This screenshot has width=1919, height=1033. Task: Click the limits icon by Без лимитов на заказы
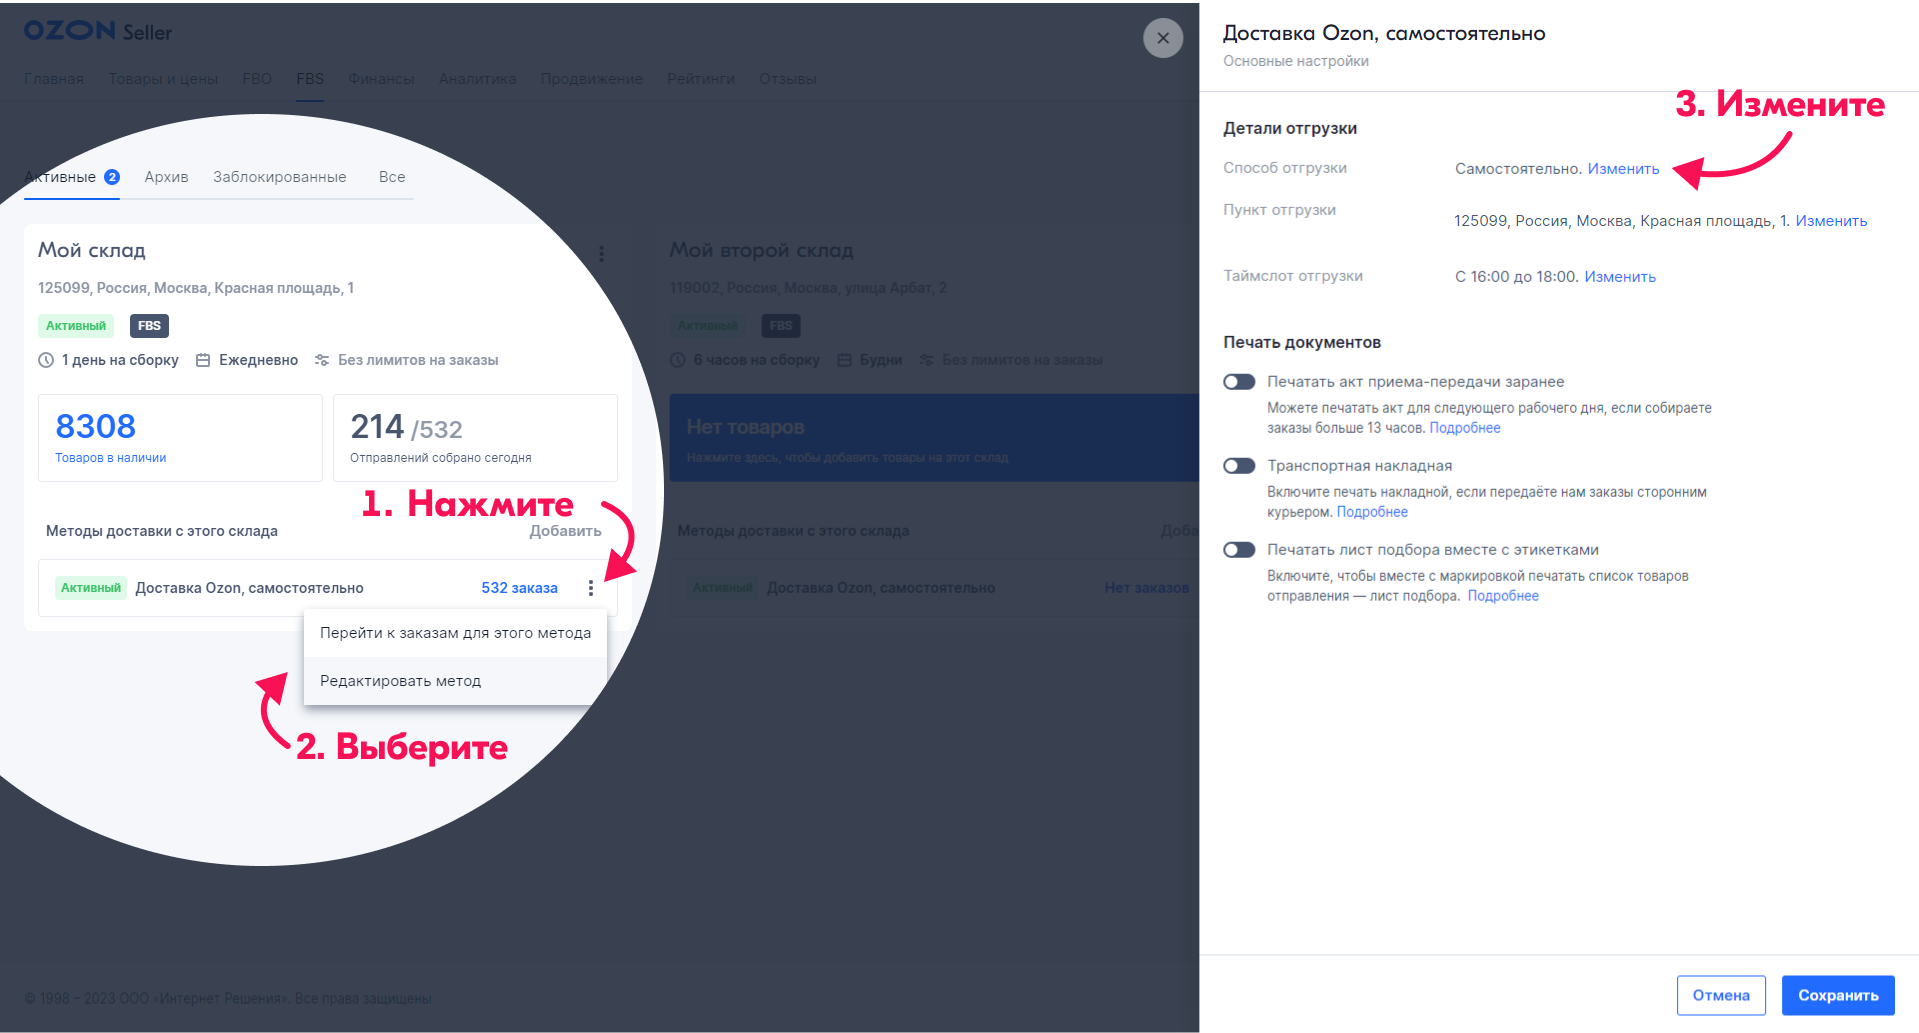pos(322,360)
